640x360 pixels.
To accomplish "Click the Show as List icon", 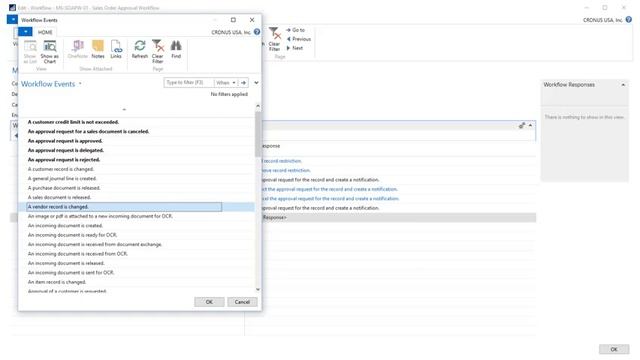I will [x=30, y=51].
